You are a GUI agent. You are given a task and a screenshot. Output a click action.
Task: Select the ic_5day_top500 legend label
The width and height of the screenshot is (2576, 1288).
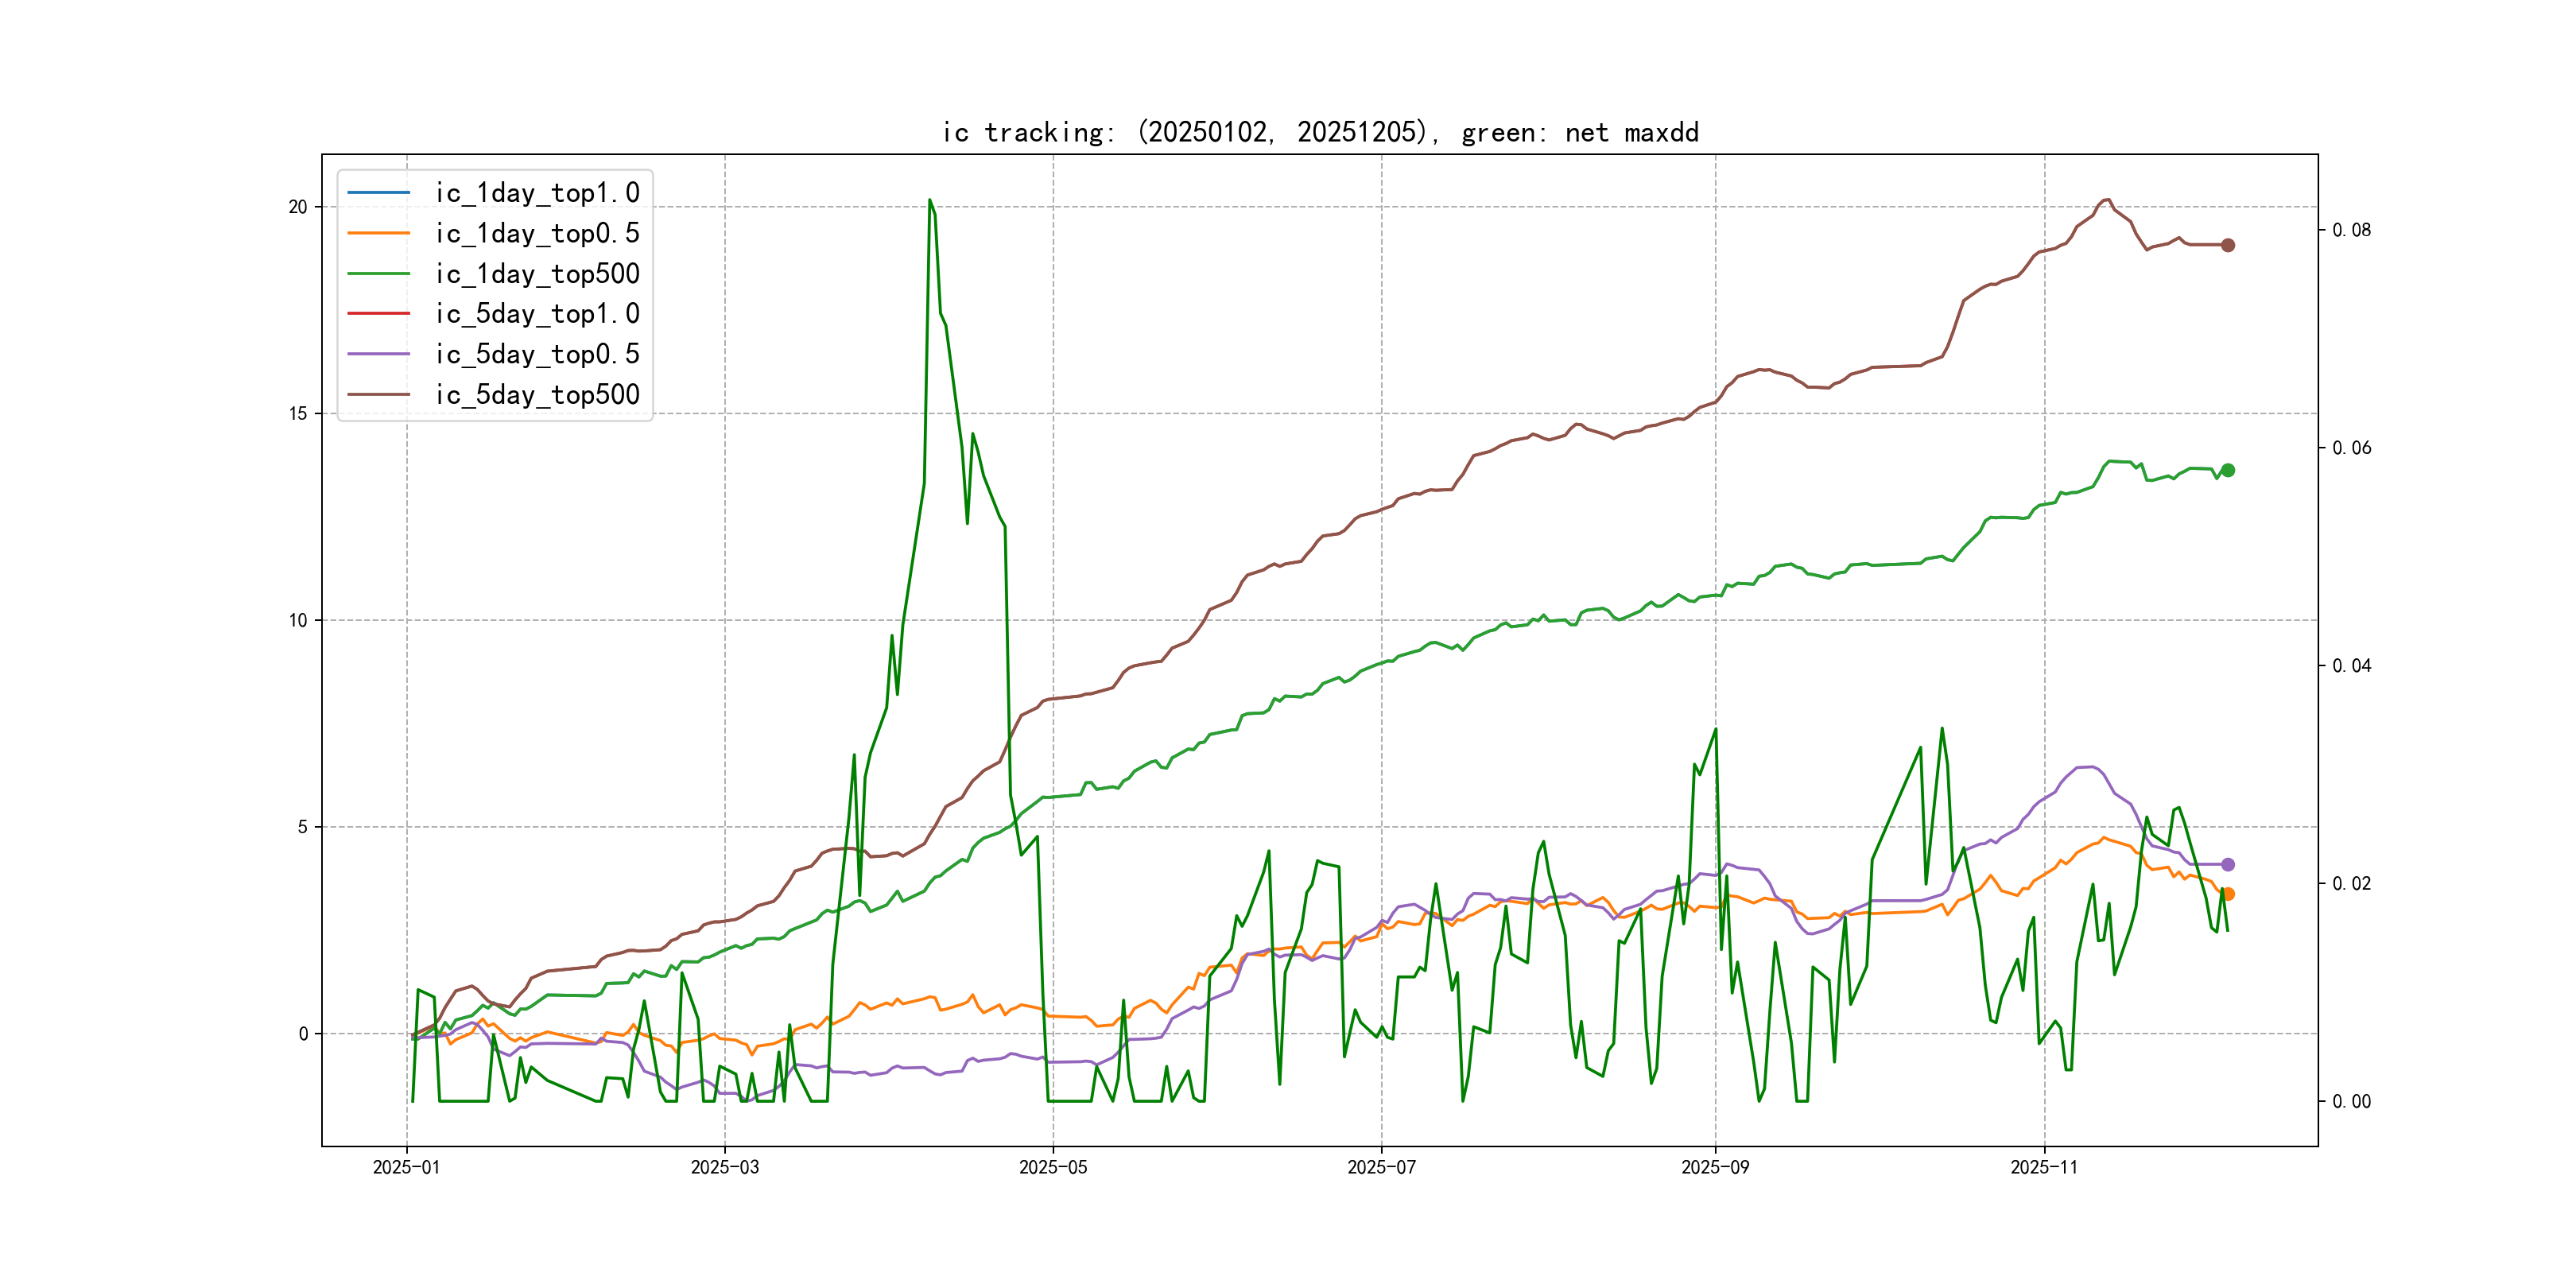point(537,394)
